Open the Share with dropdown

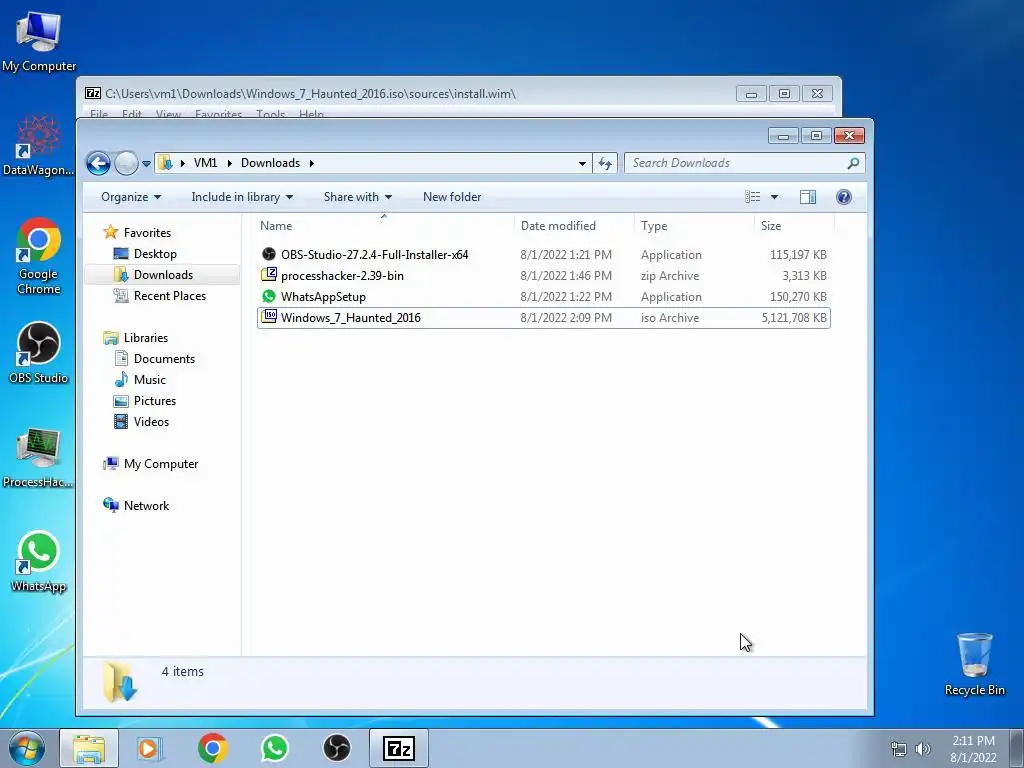(x=357, y=197)
